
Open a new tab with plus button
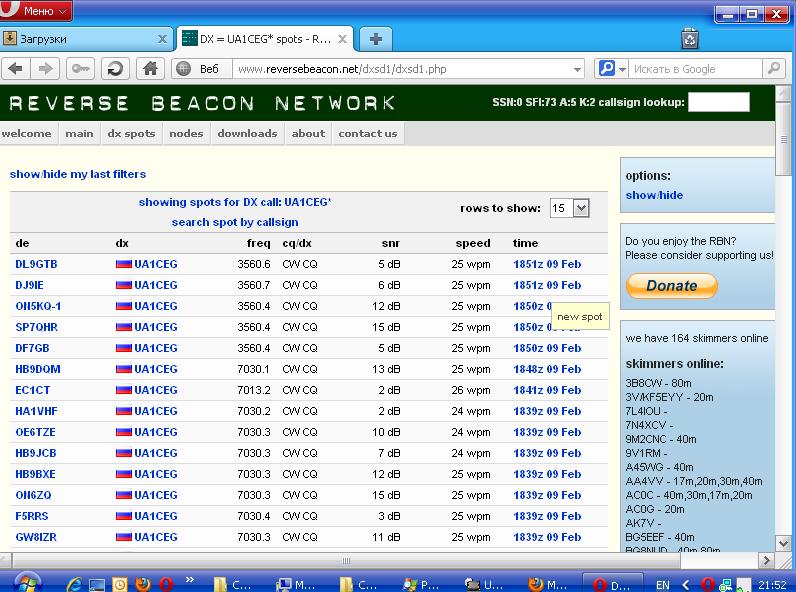coord(376,39)
